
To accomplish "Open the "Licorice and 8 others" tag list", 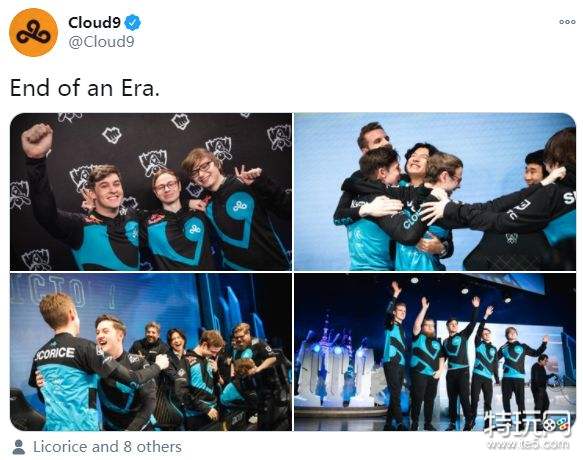I will (107, 447).
